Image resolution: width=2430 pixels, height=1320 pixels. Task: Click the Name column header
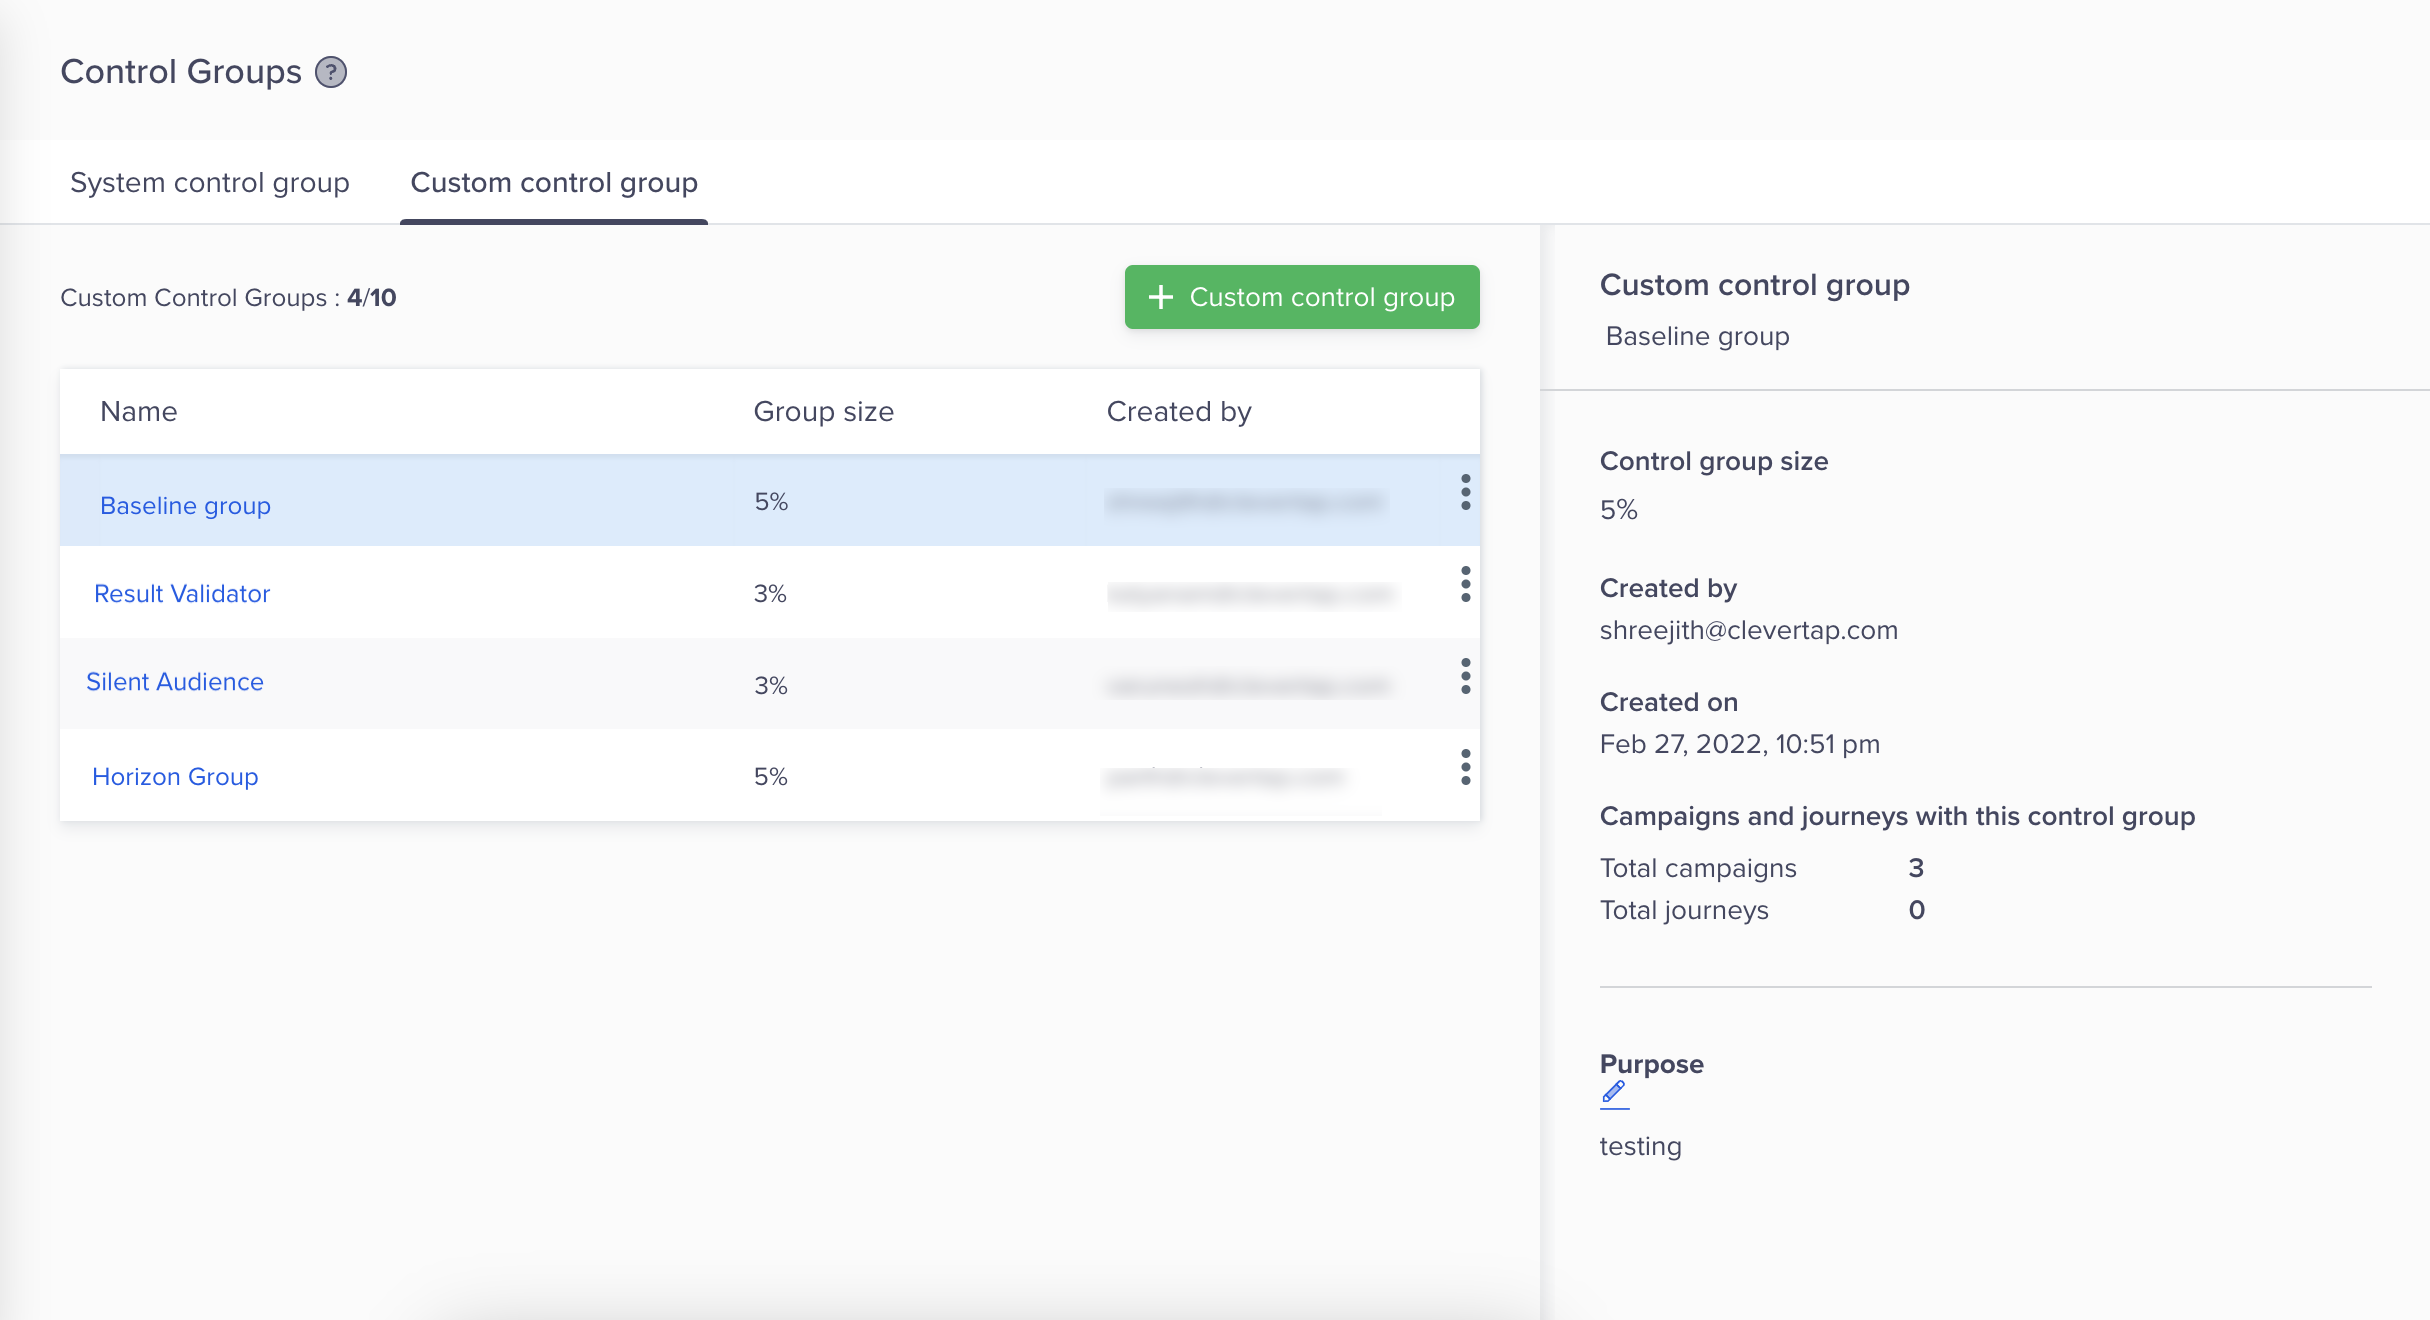pyautogui.click(x=139, y=412)
